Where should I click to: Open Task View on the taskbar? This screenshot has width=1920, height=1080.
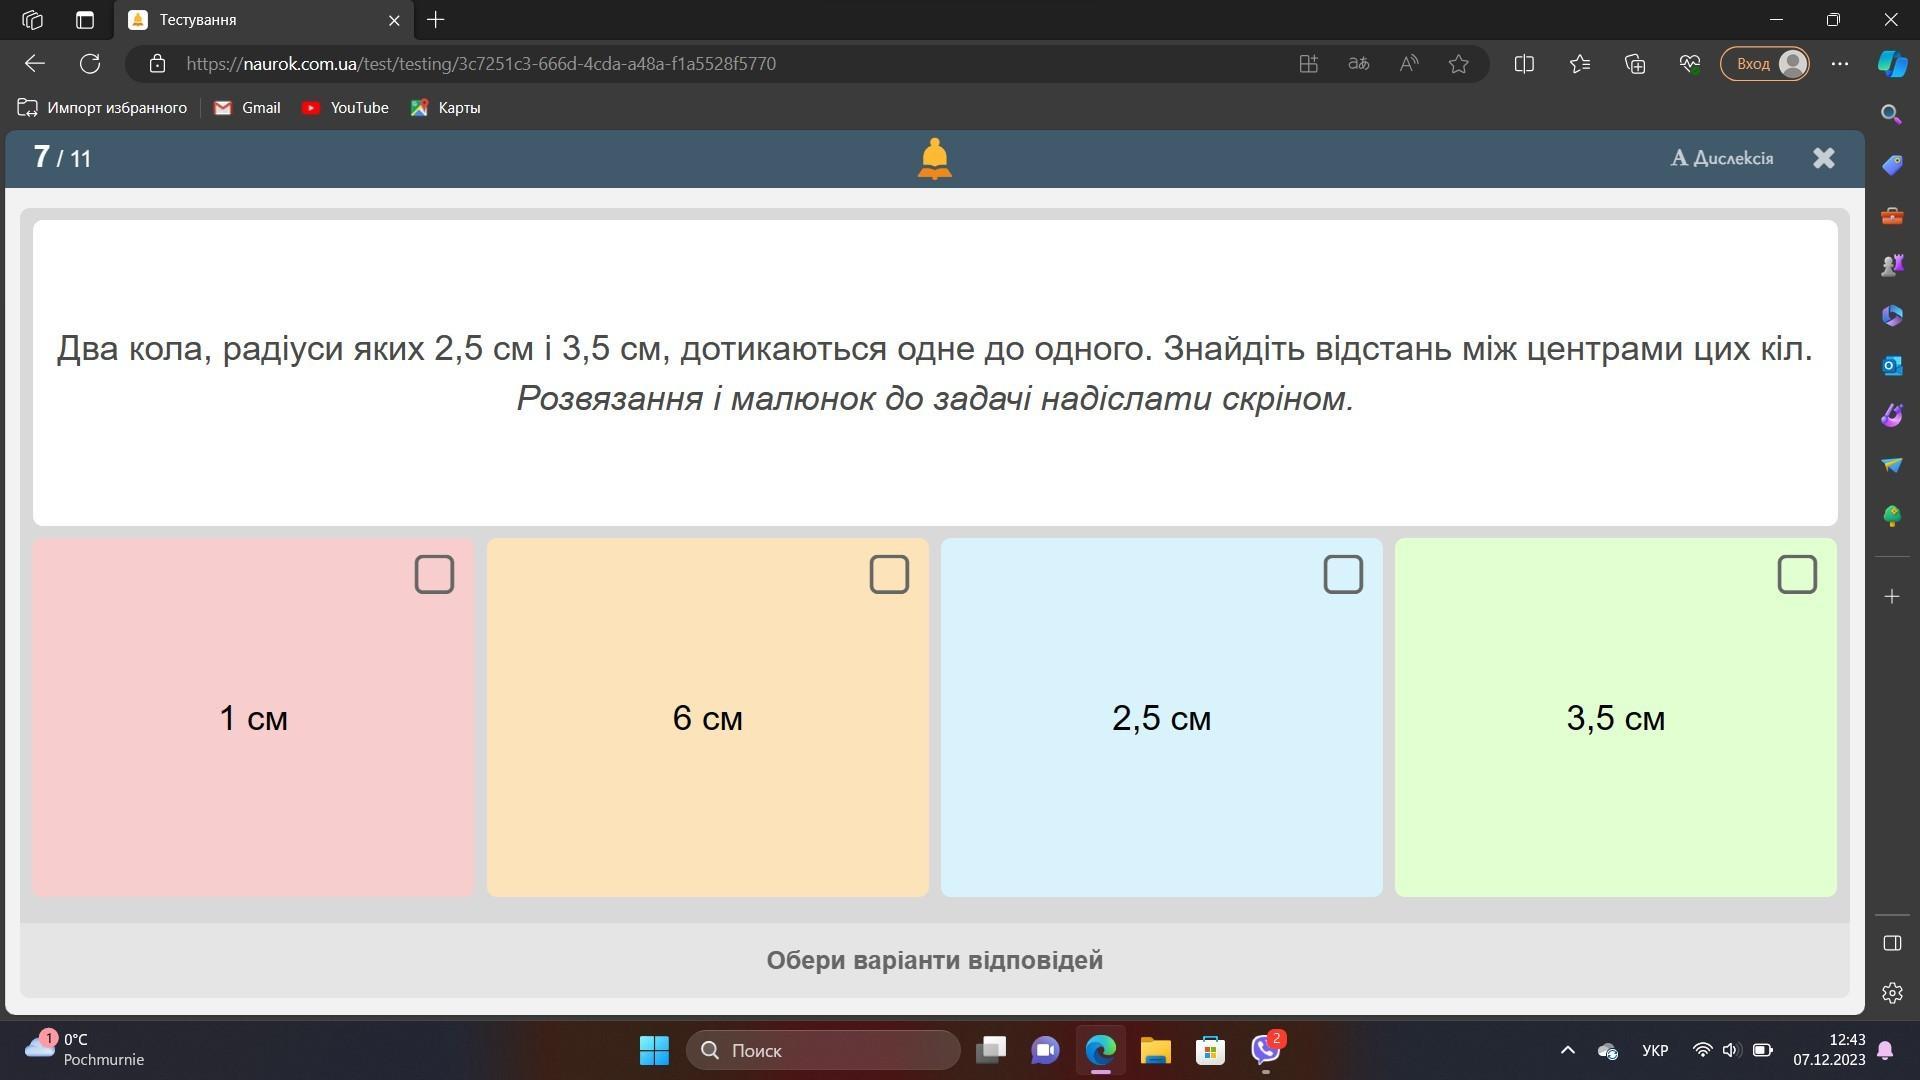991,1050
